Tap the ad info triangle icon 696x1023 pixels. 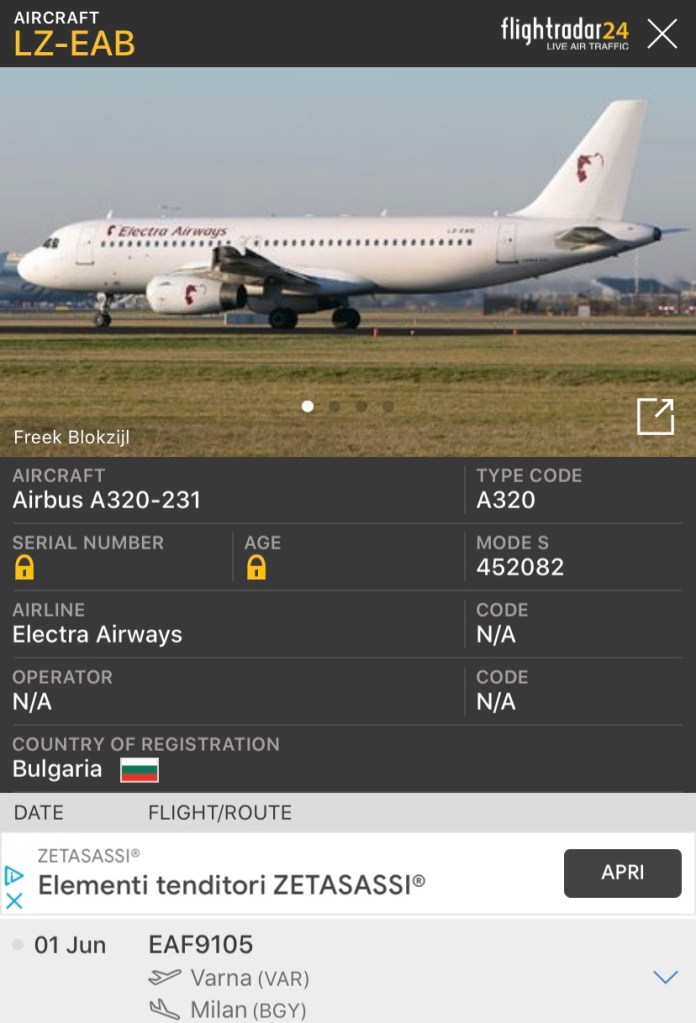coord(14,876)
